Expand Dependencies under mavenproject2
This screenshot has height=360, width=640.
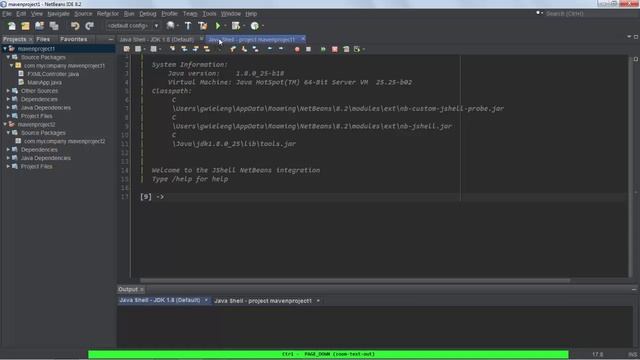(x=8, y=150)
